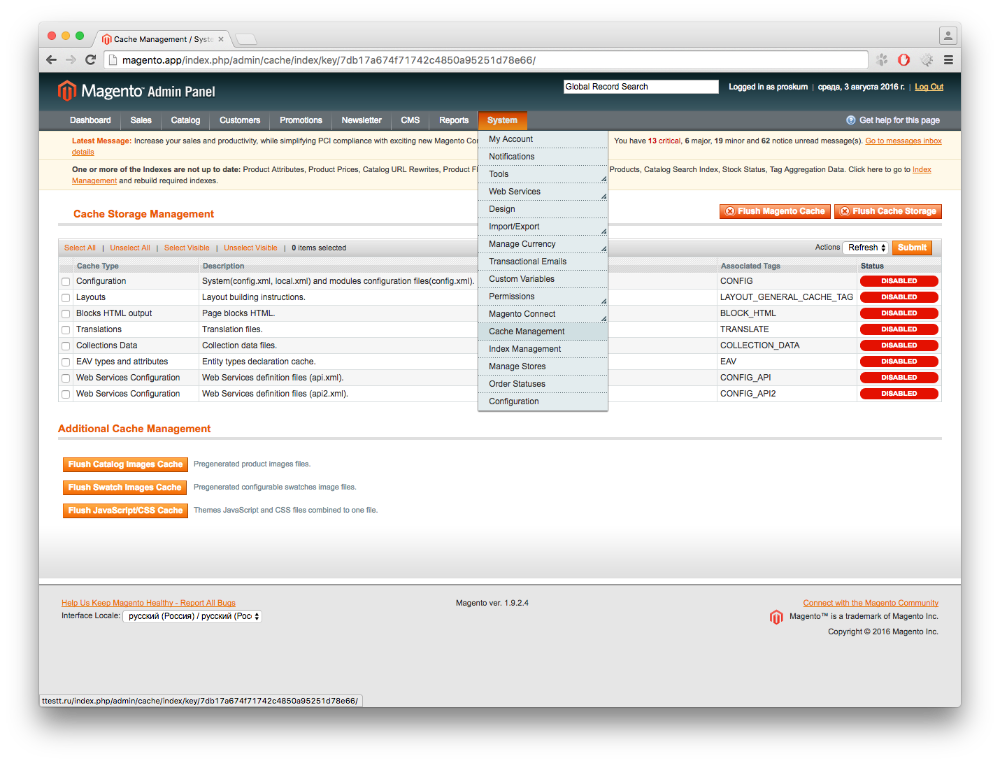Click the Flush Magento Cache button

(775, 211)
